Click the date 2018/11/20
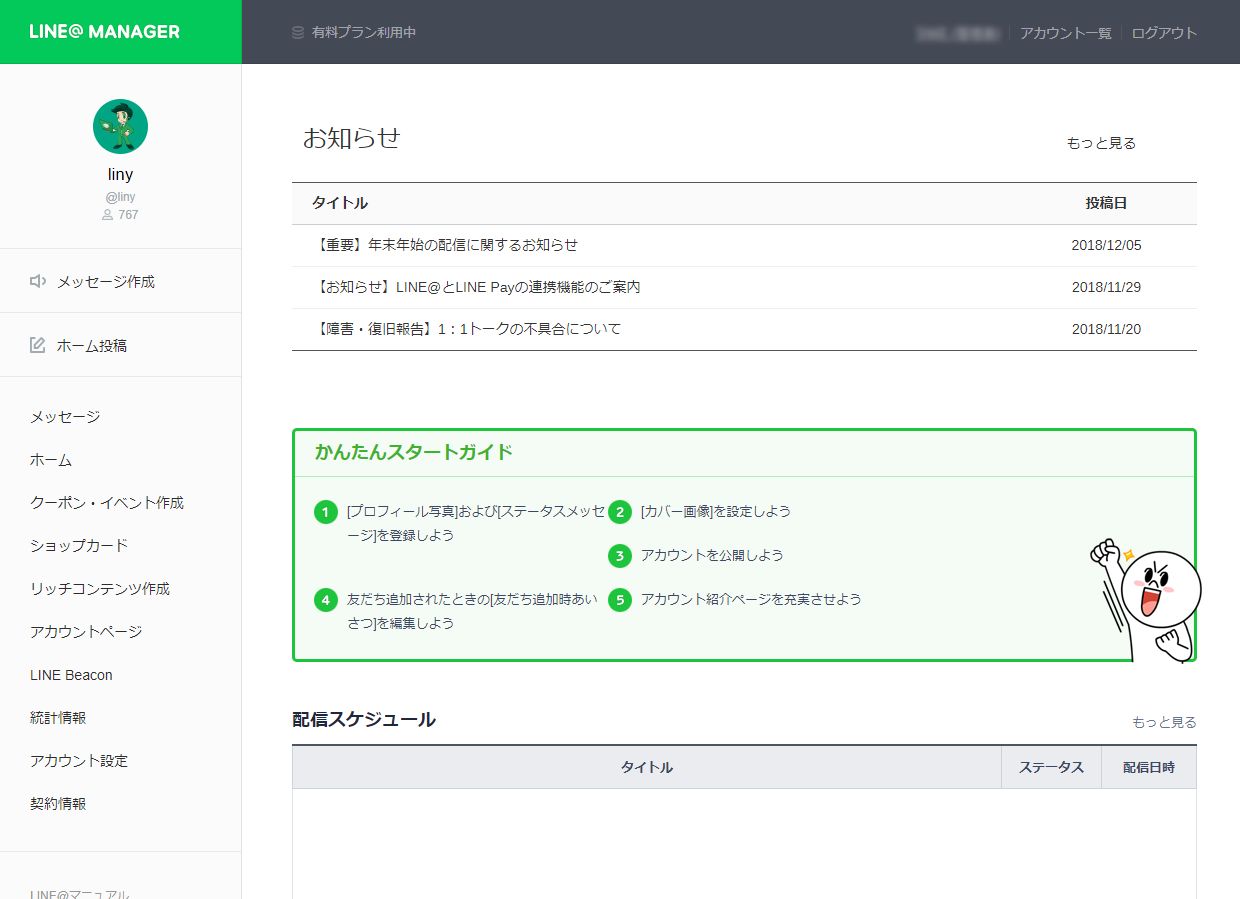The height and width of the screenshot is (899, 1240). [1106, 329]
